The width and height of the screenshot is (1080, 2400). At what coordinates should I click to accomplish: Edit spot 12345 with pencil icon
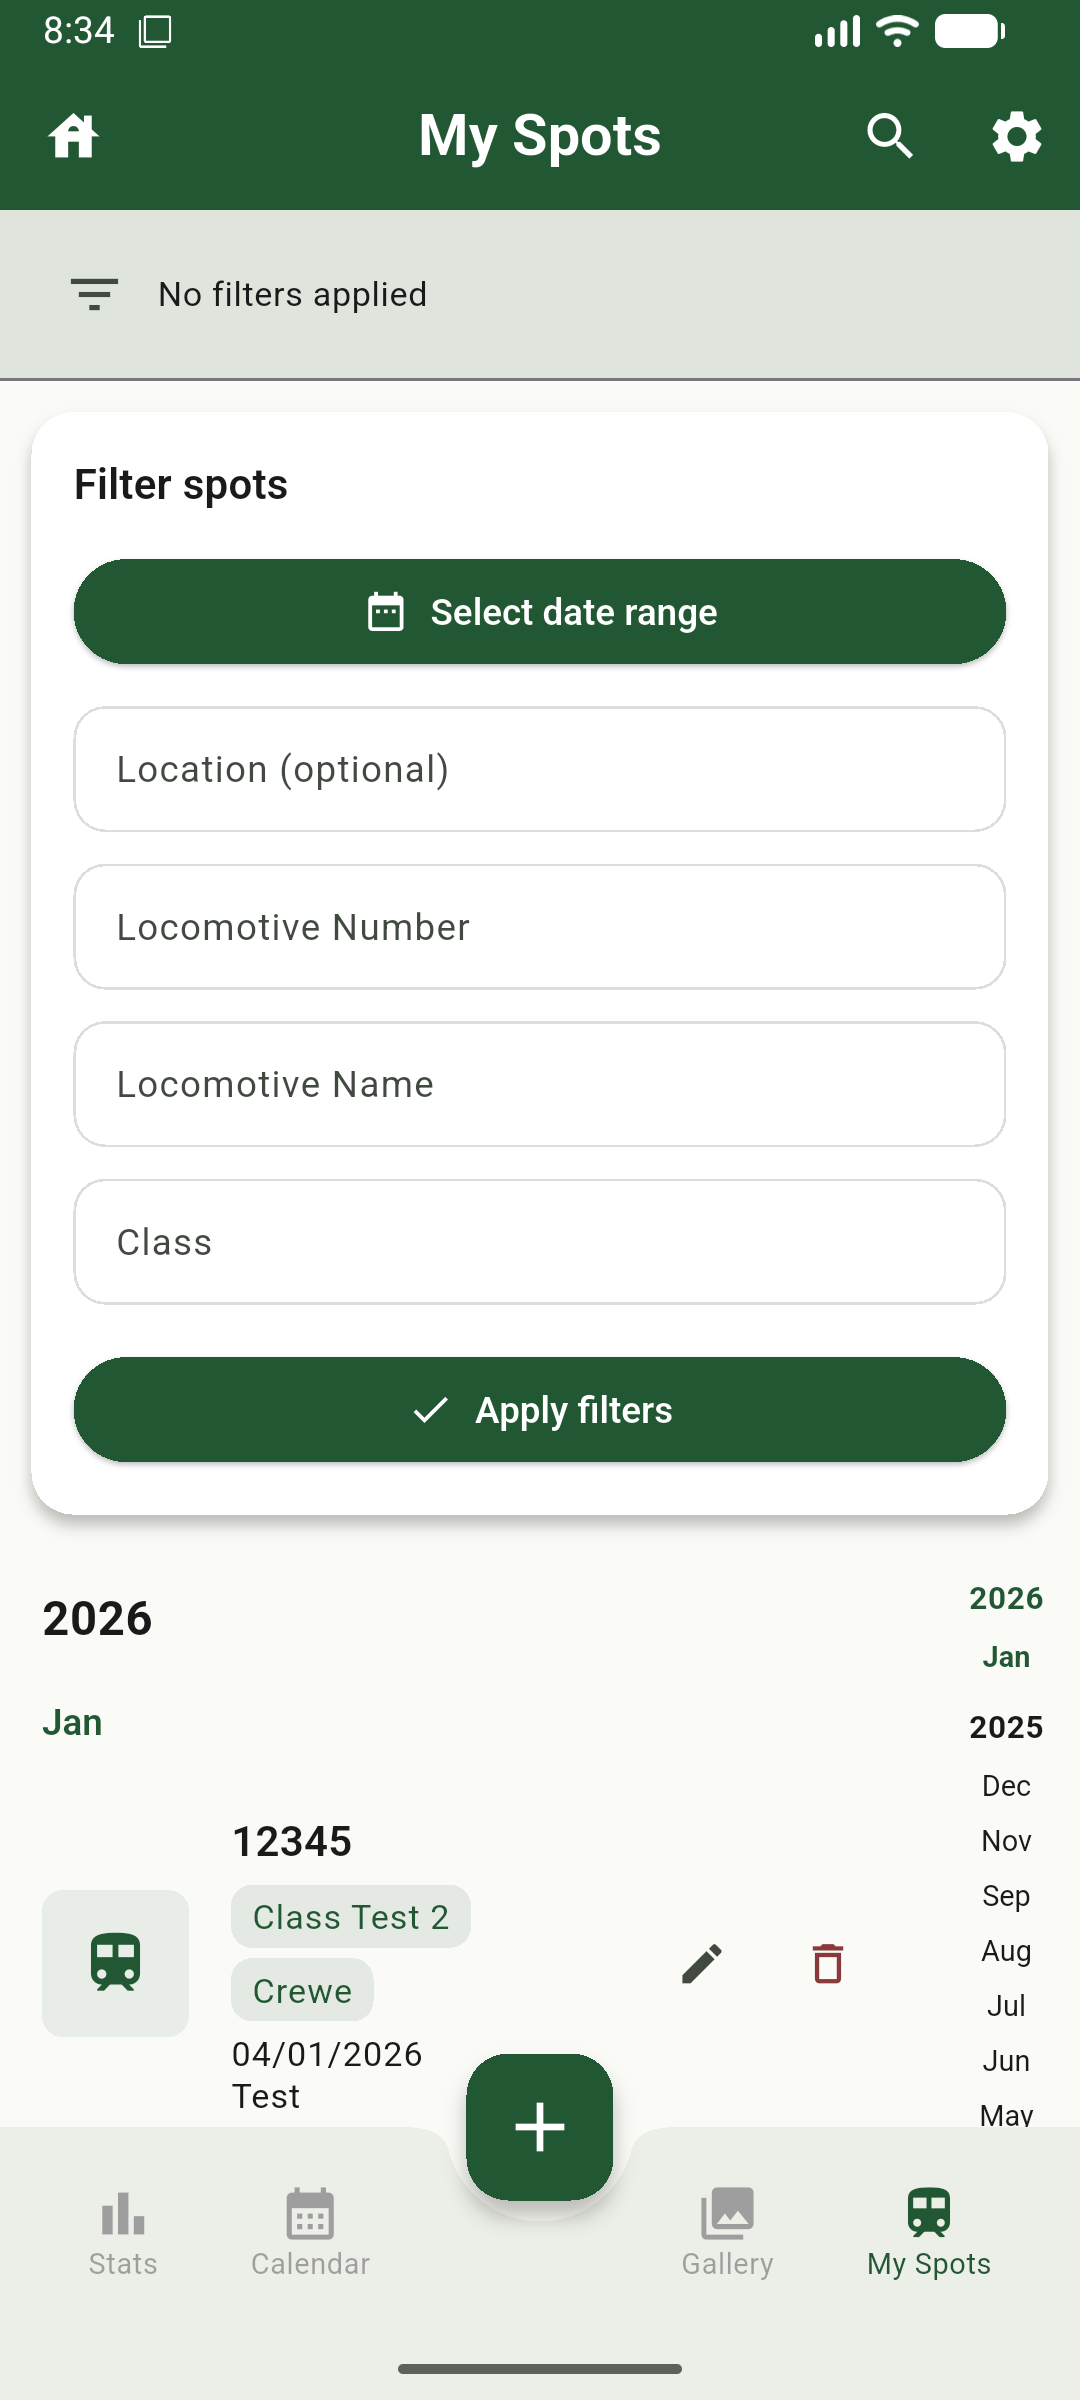coord(702,1964)
